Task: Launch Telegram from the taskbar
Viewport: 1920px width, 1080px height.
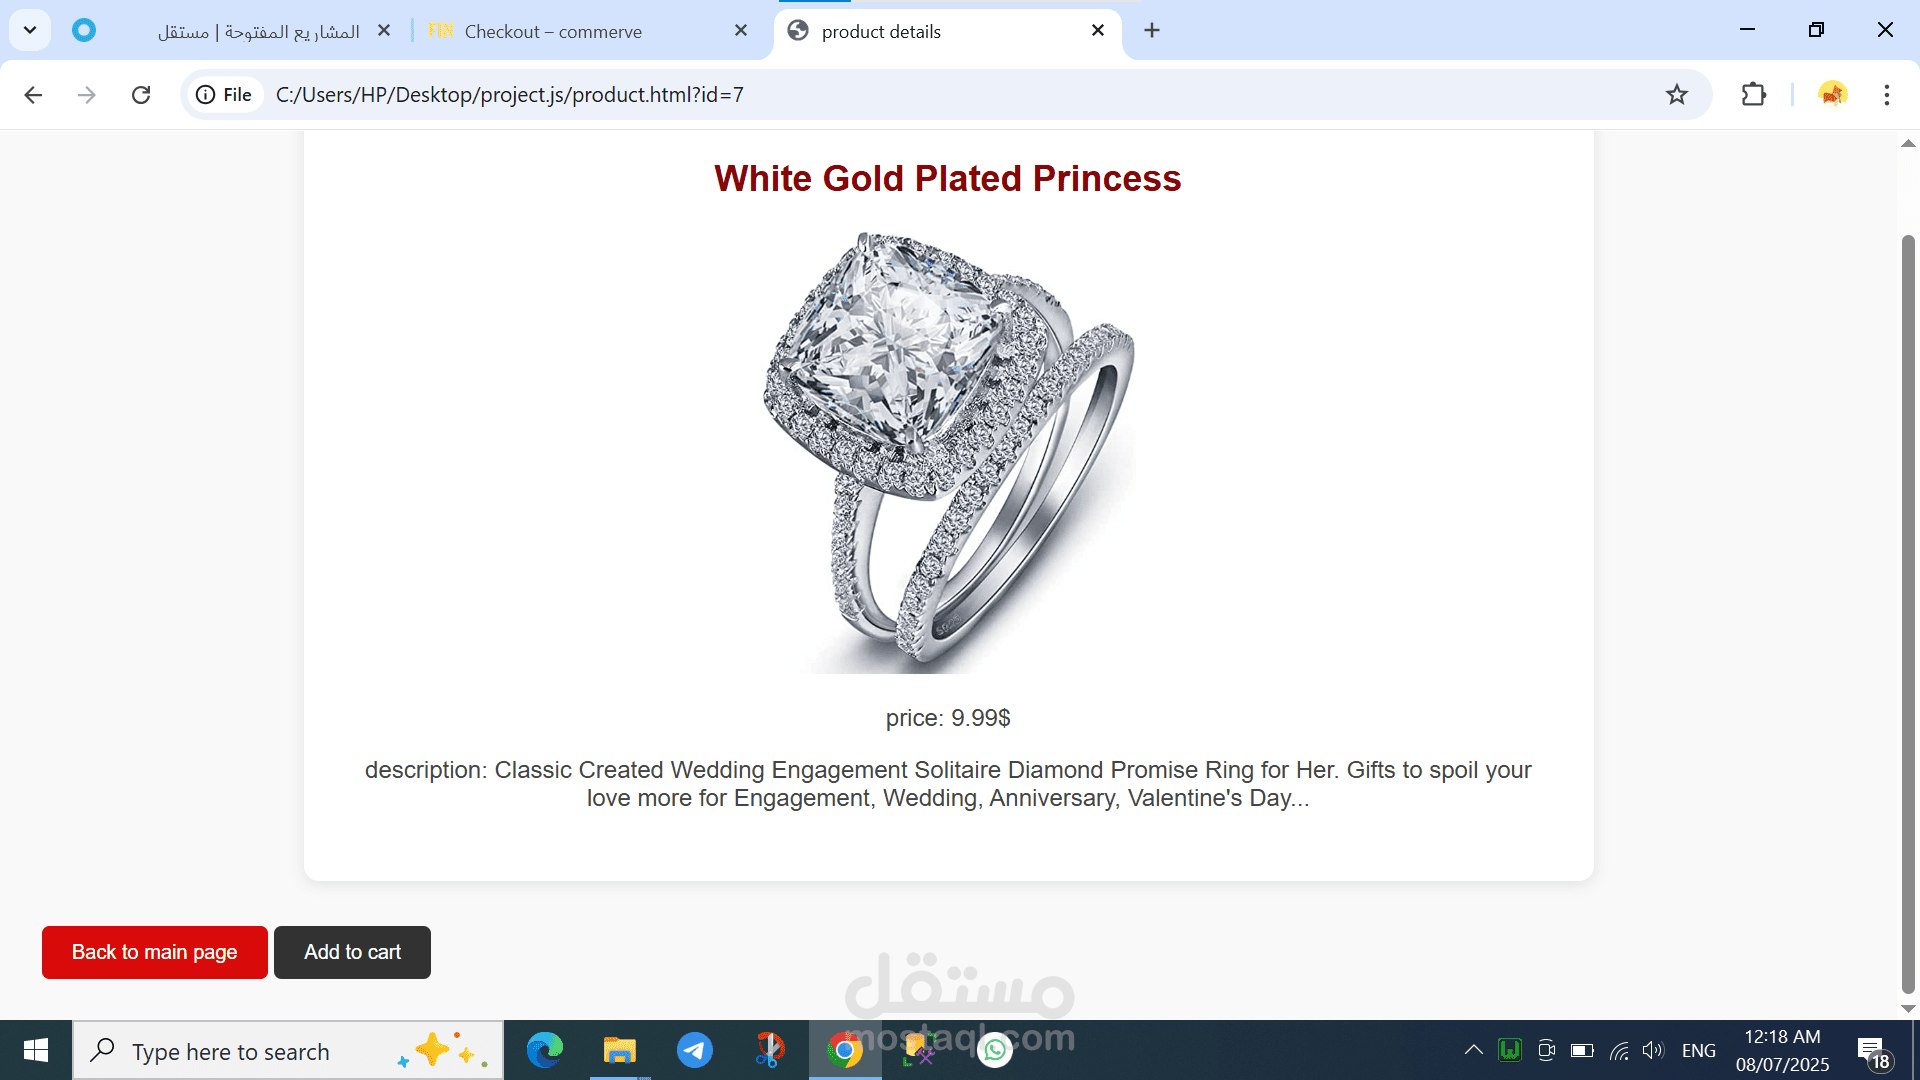Action: click(x=695, y=1051)
